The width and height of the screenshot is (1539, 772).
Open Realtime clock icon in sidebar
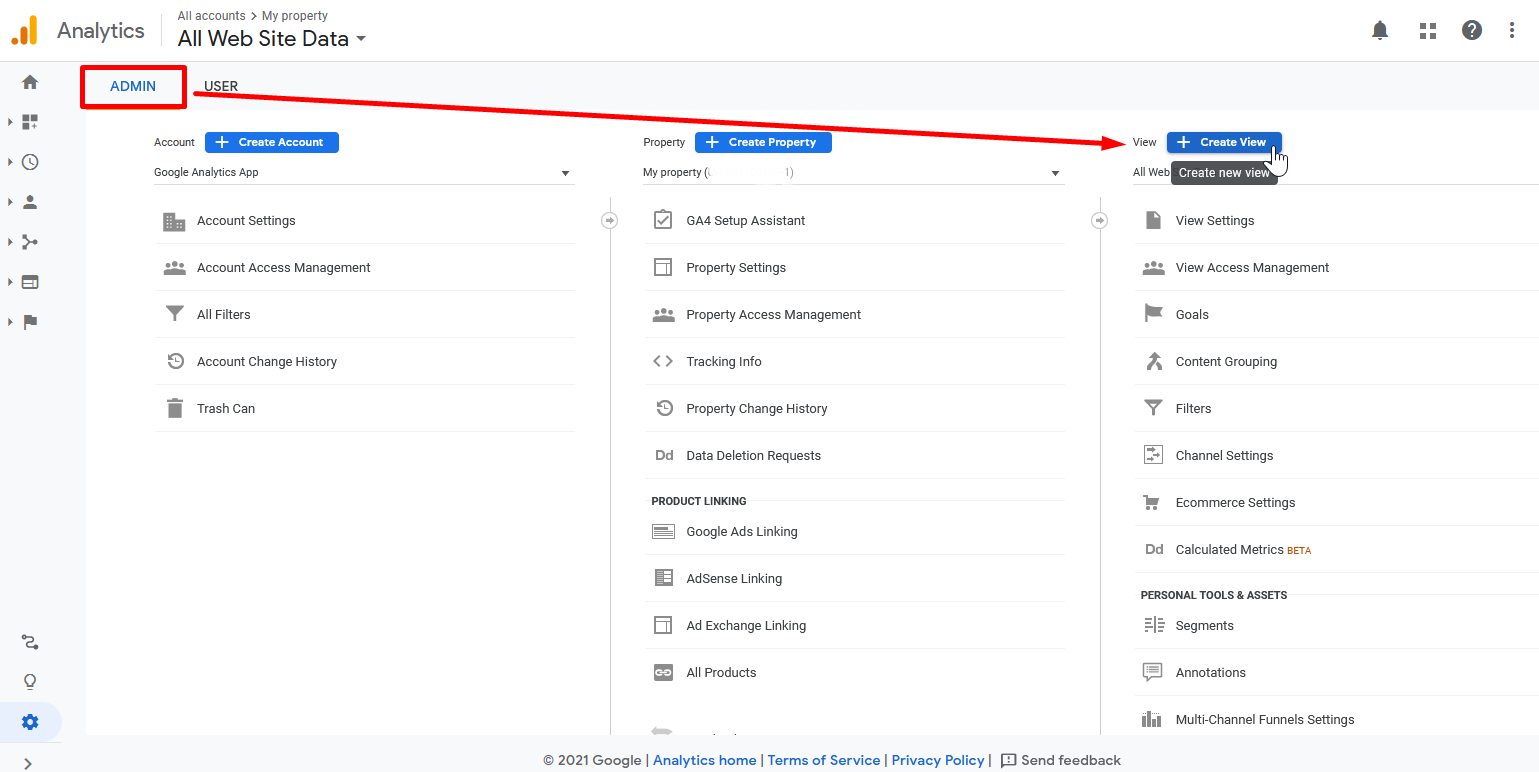click(30, 162)
